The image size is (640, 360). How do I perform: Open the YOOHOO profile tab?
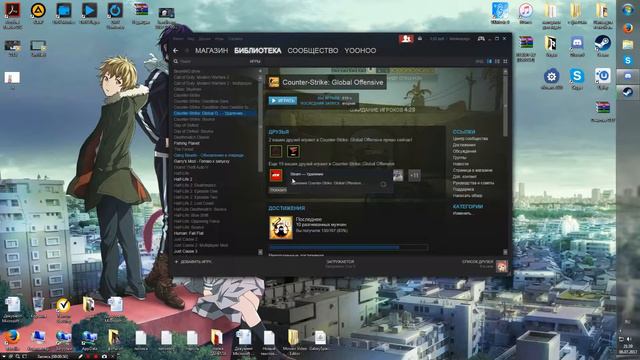click(x=360, y=51)
